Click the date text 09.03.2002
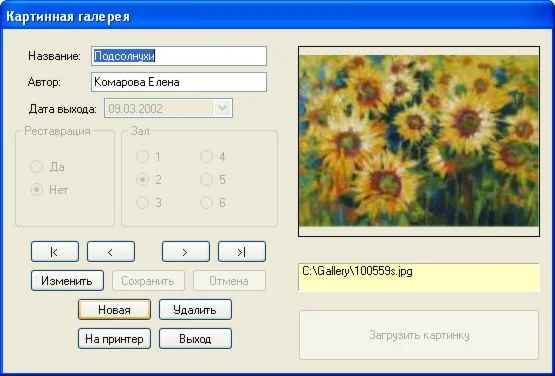Screen dimensions: 555x376 coord(135,108)
